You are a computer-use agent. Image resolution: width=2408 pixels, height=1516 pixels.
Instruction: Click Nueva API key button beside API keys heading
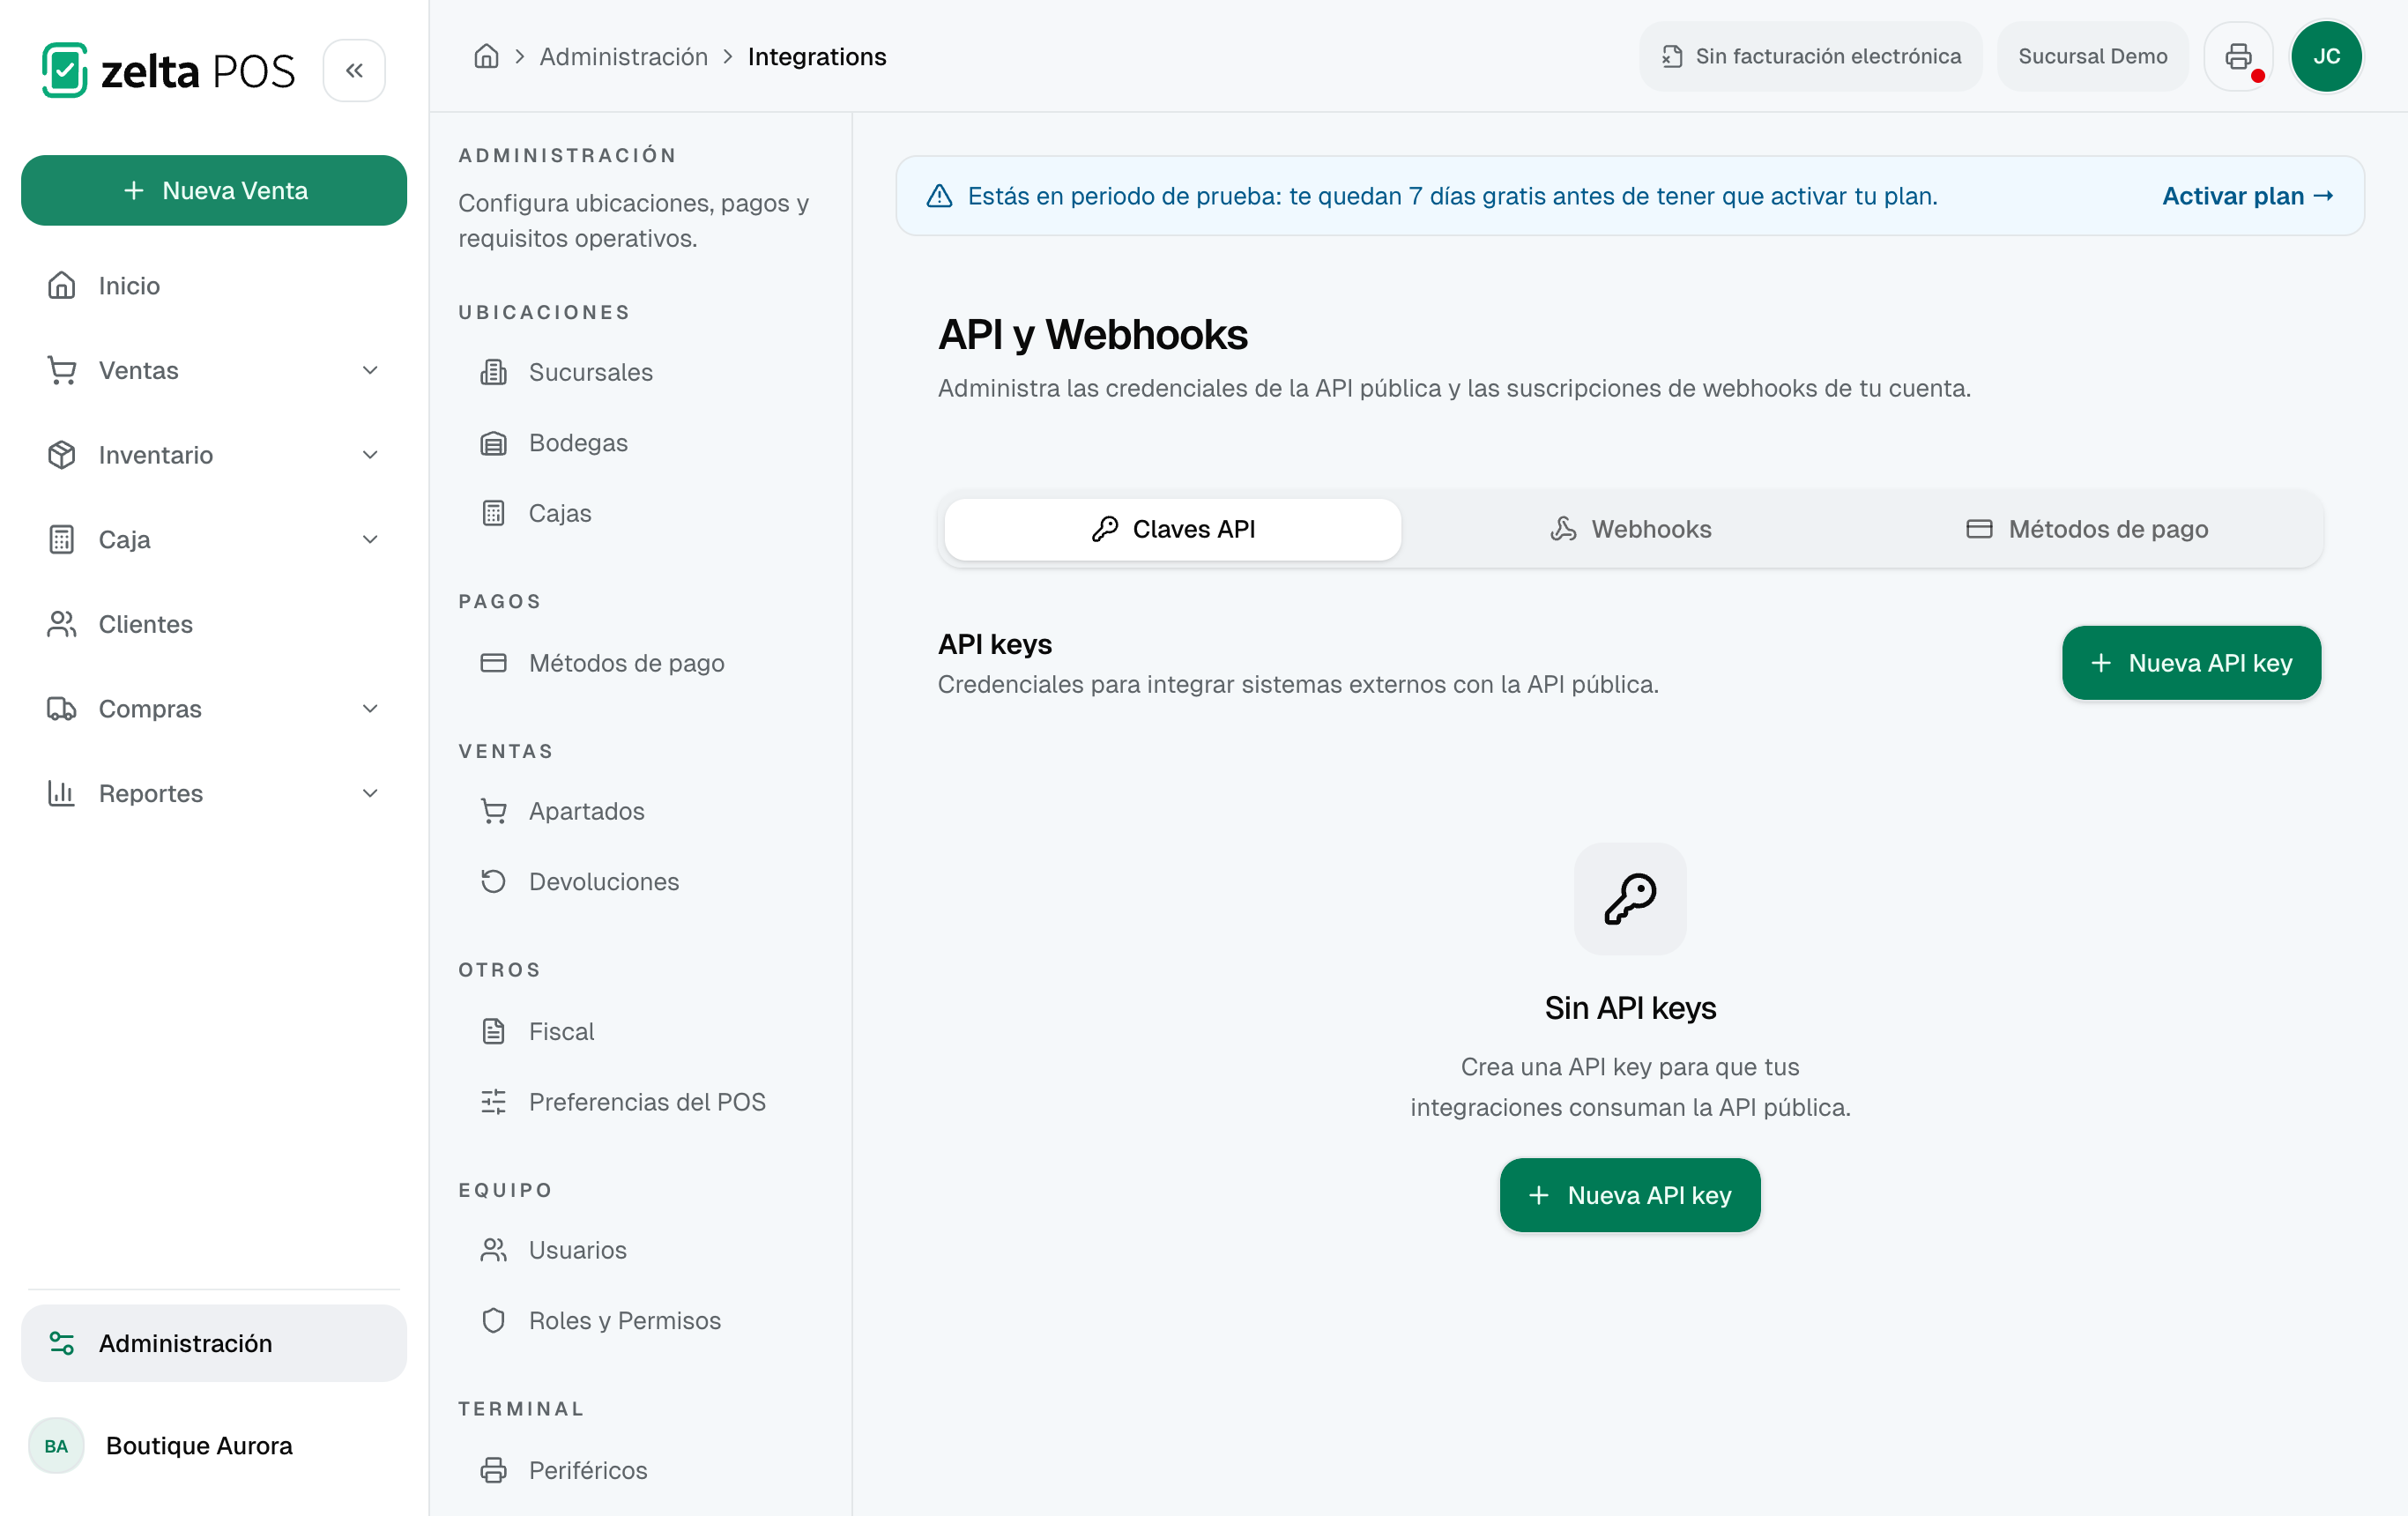coord(2191,663)
